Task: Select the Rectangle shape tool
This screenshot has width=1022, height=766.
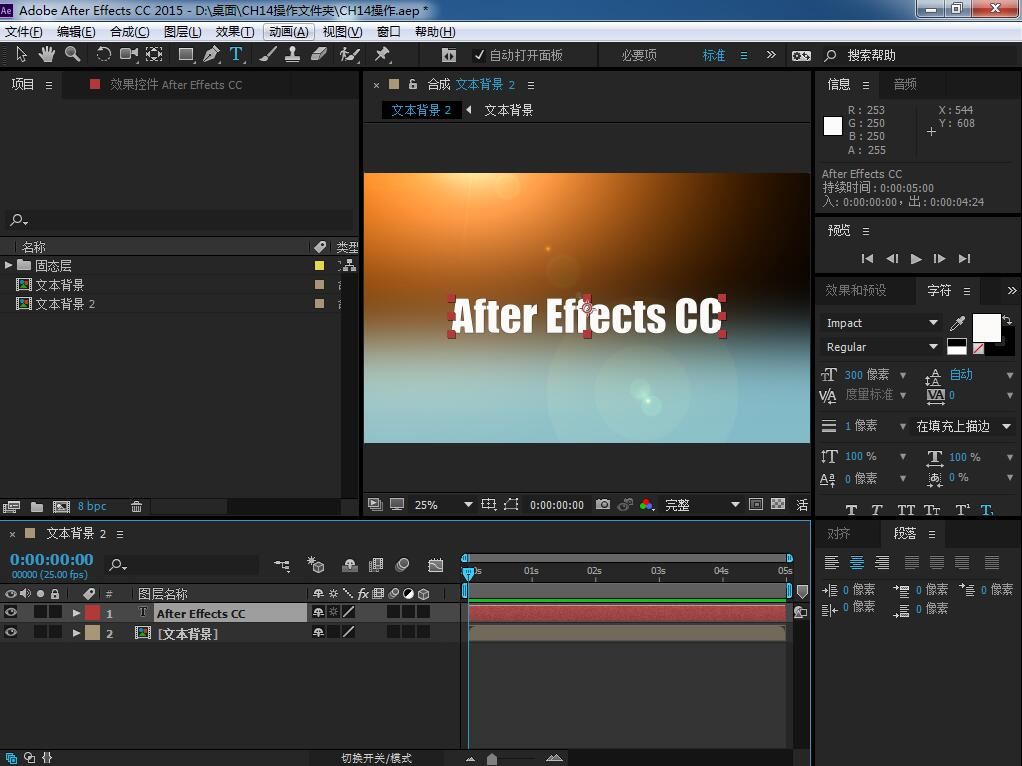Action: 186,55
